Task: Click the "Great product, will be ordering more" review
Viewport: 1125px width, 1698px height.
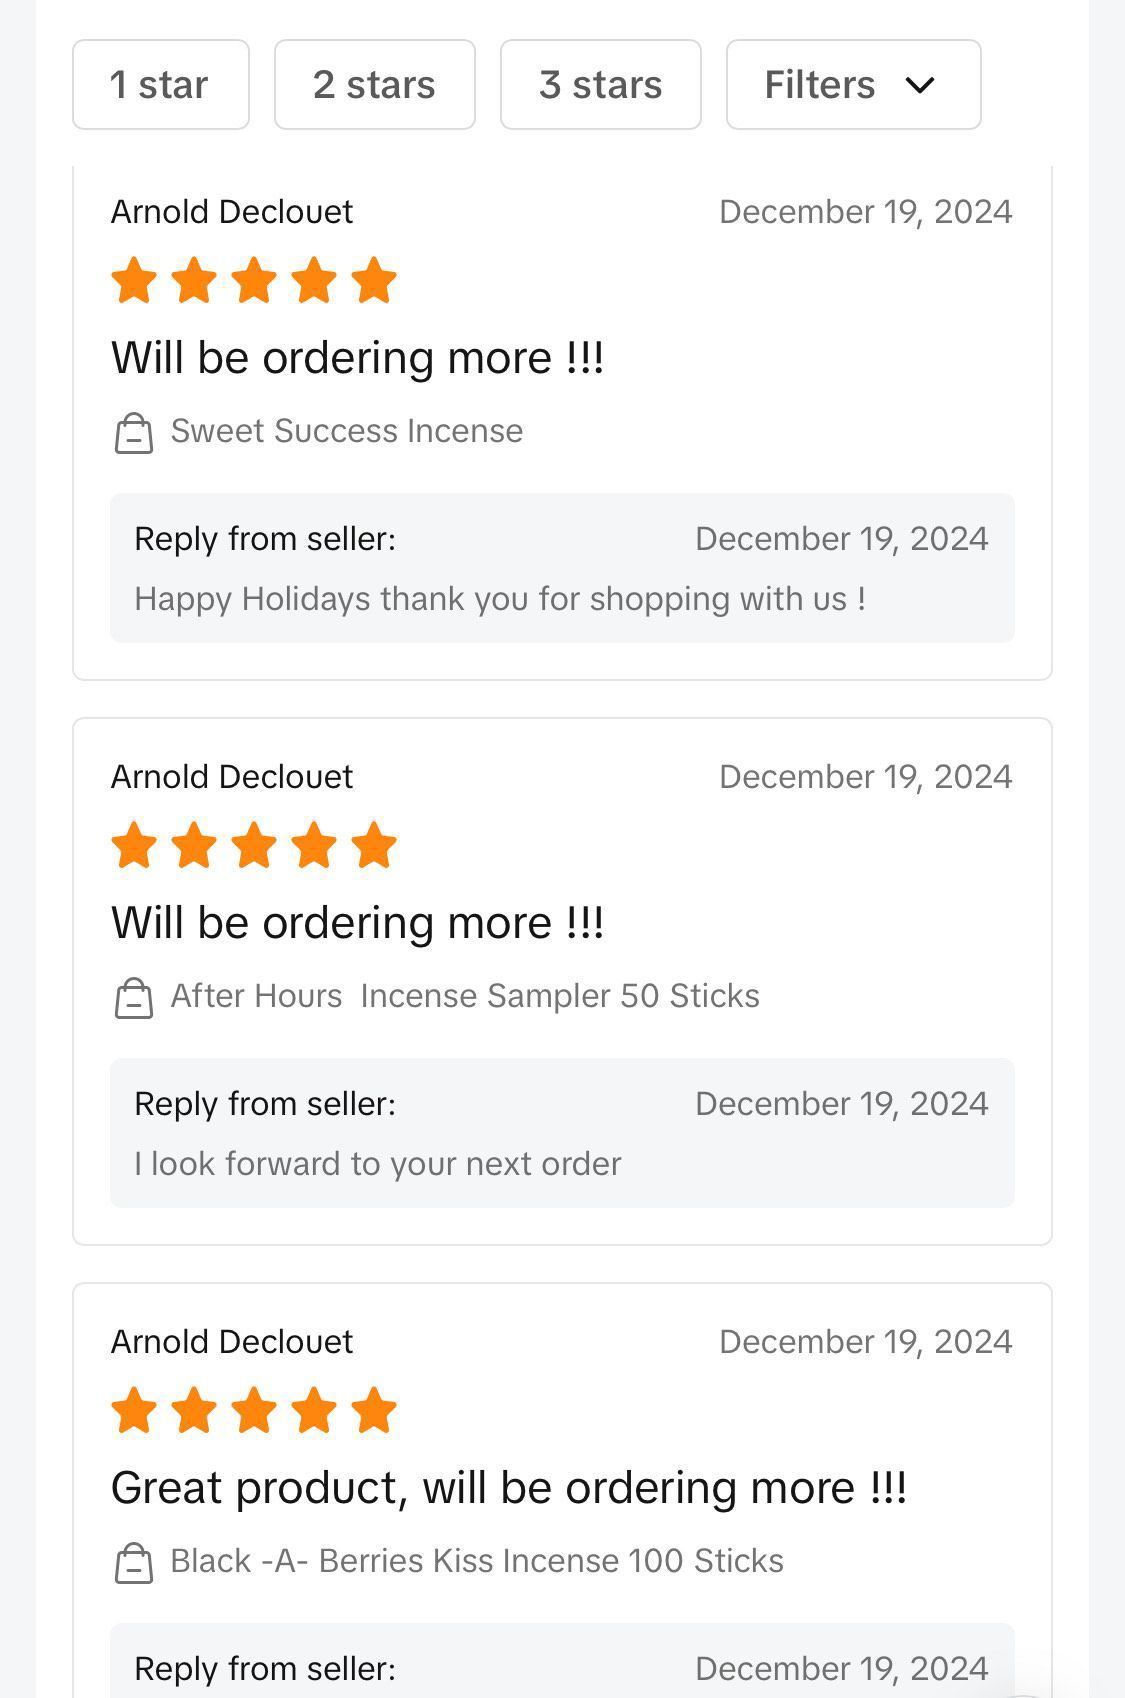Action: (508, 1488)
